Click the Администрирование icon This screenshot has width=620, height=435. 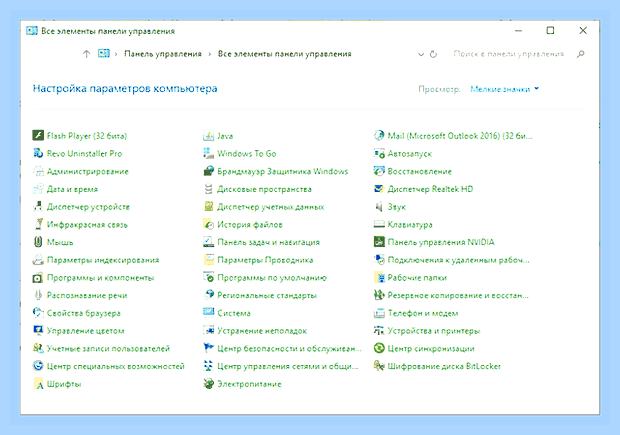pyautogui.click(x=38, y=171)
